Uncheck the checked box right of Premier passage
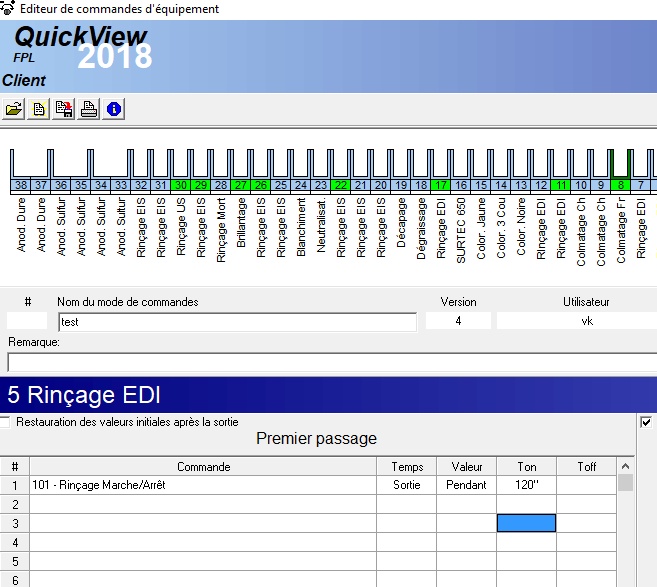This screenshot has height=587, width=657. click(646, 422)
